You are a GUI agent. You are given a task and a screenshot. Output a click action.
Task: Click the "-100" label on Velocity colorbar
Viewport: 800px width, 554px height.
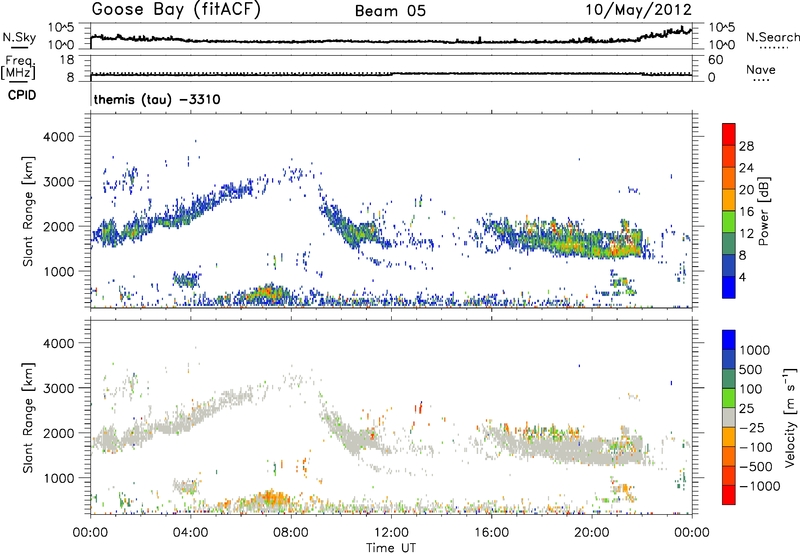[x=755, y=447]
